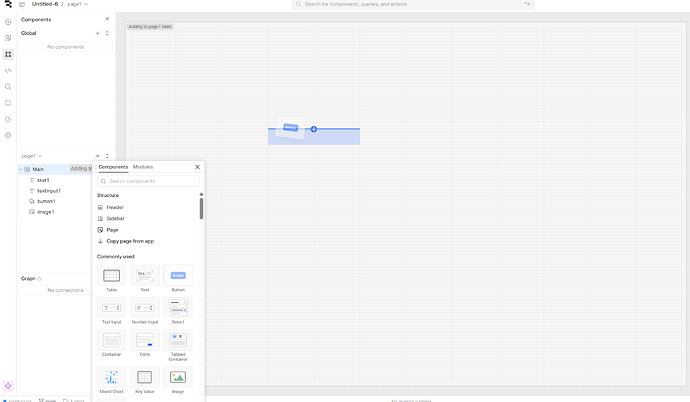Click the component palette scrollbar thumb
Screen dimensions: 690x402
201,208
